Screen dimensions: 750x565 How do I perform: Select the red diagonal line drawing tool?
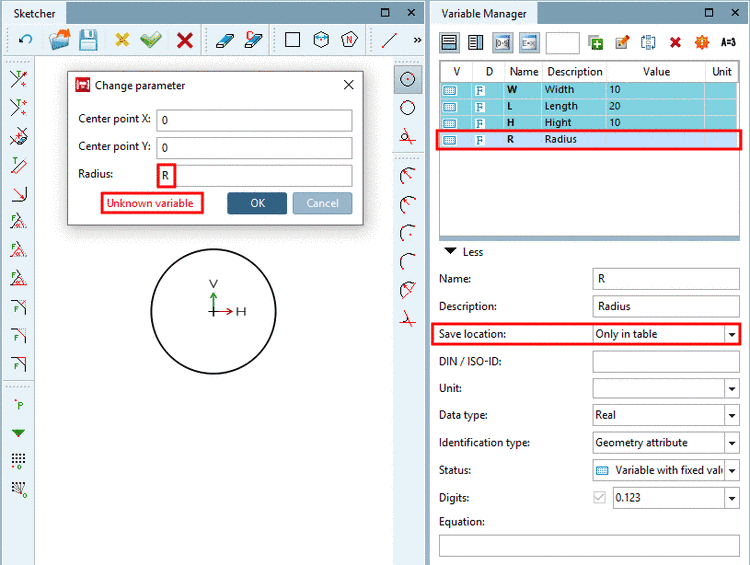[x=389, y=40]
